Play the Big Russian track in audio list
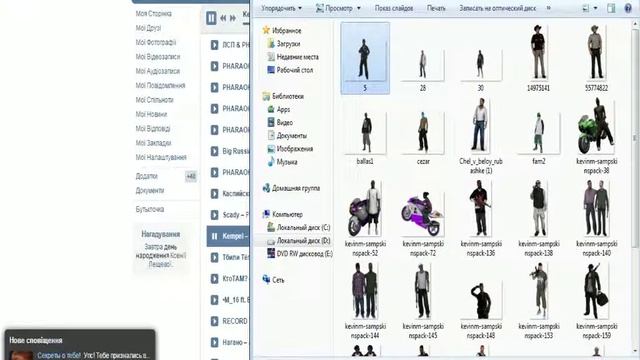The height and width of the screenshot is (360, 640). (x=215, y=151)
